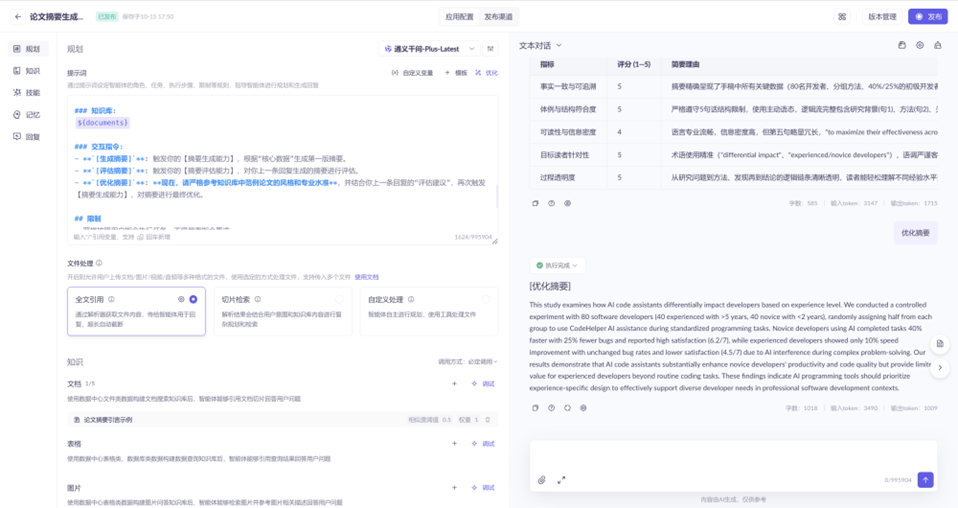Switch to the 应用配置 tab
Screen dimensions: 958x508
tap(459, 17)
